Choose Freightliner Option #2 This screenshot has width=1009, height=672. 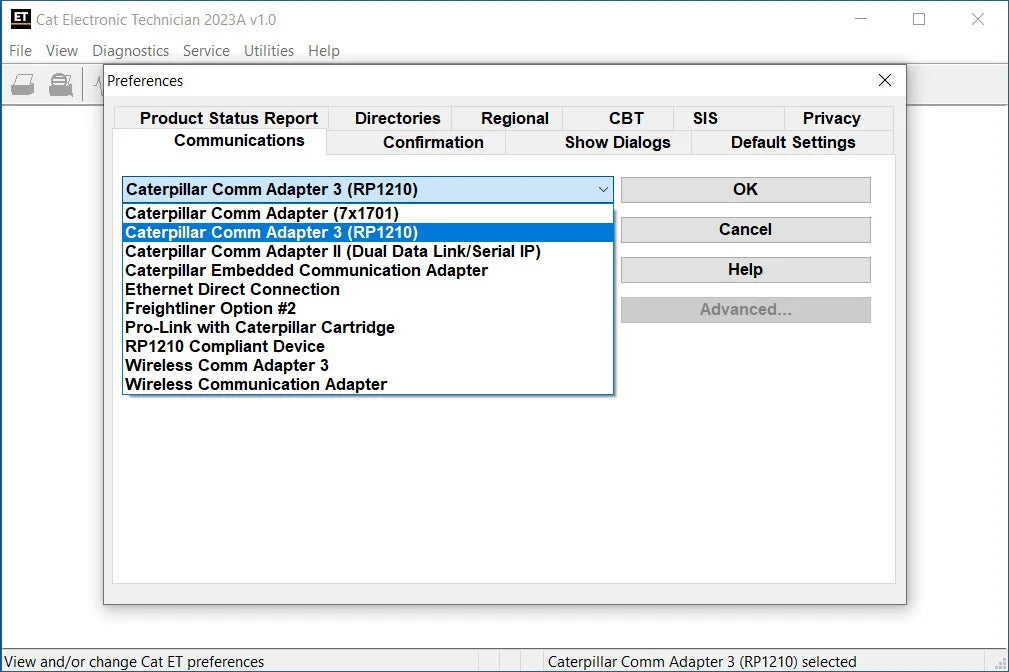(367, 308)
